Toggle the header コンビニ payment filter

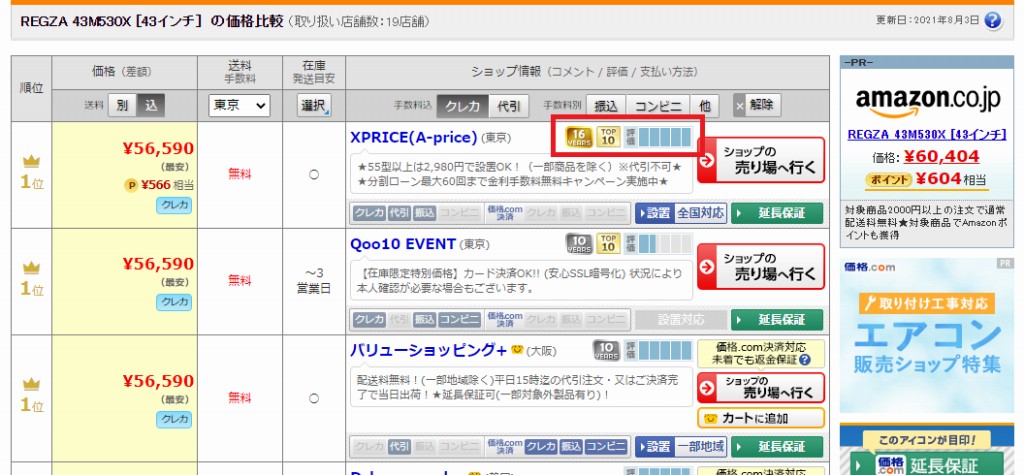coord(658,105)
